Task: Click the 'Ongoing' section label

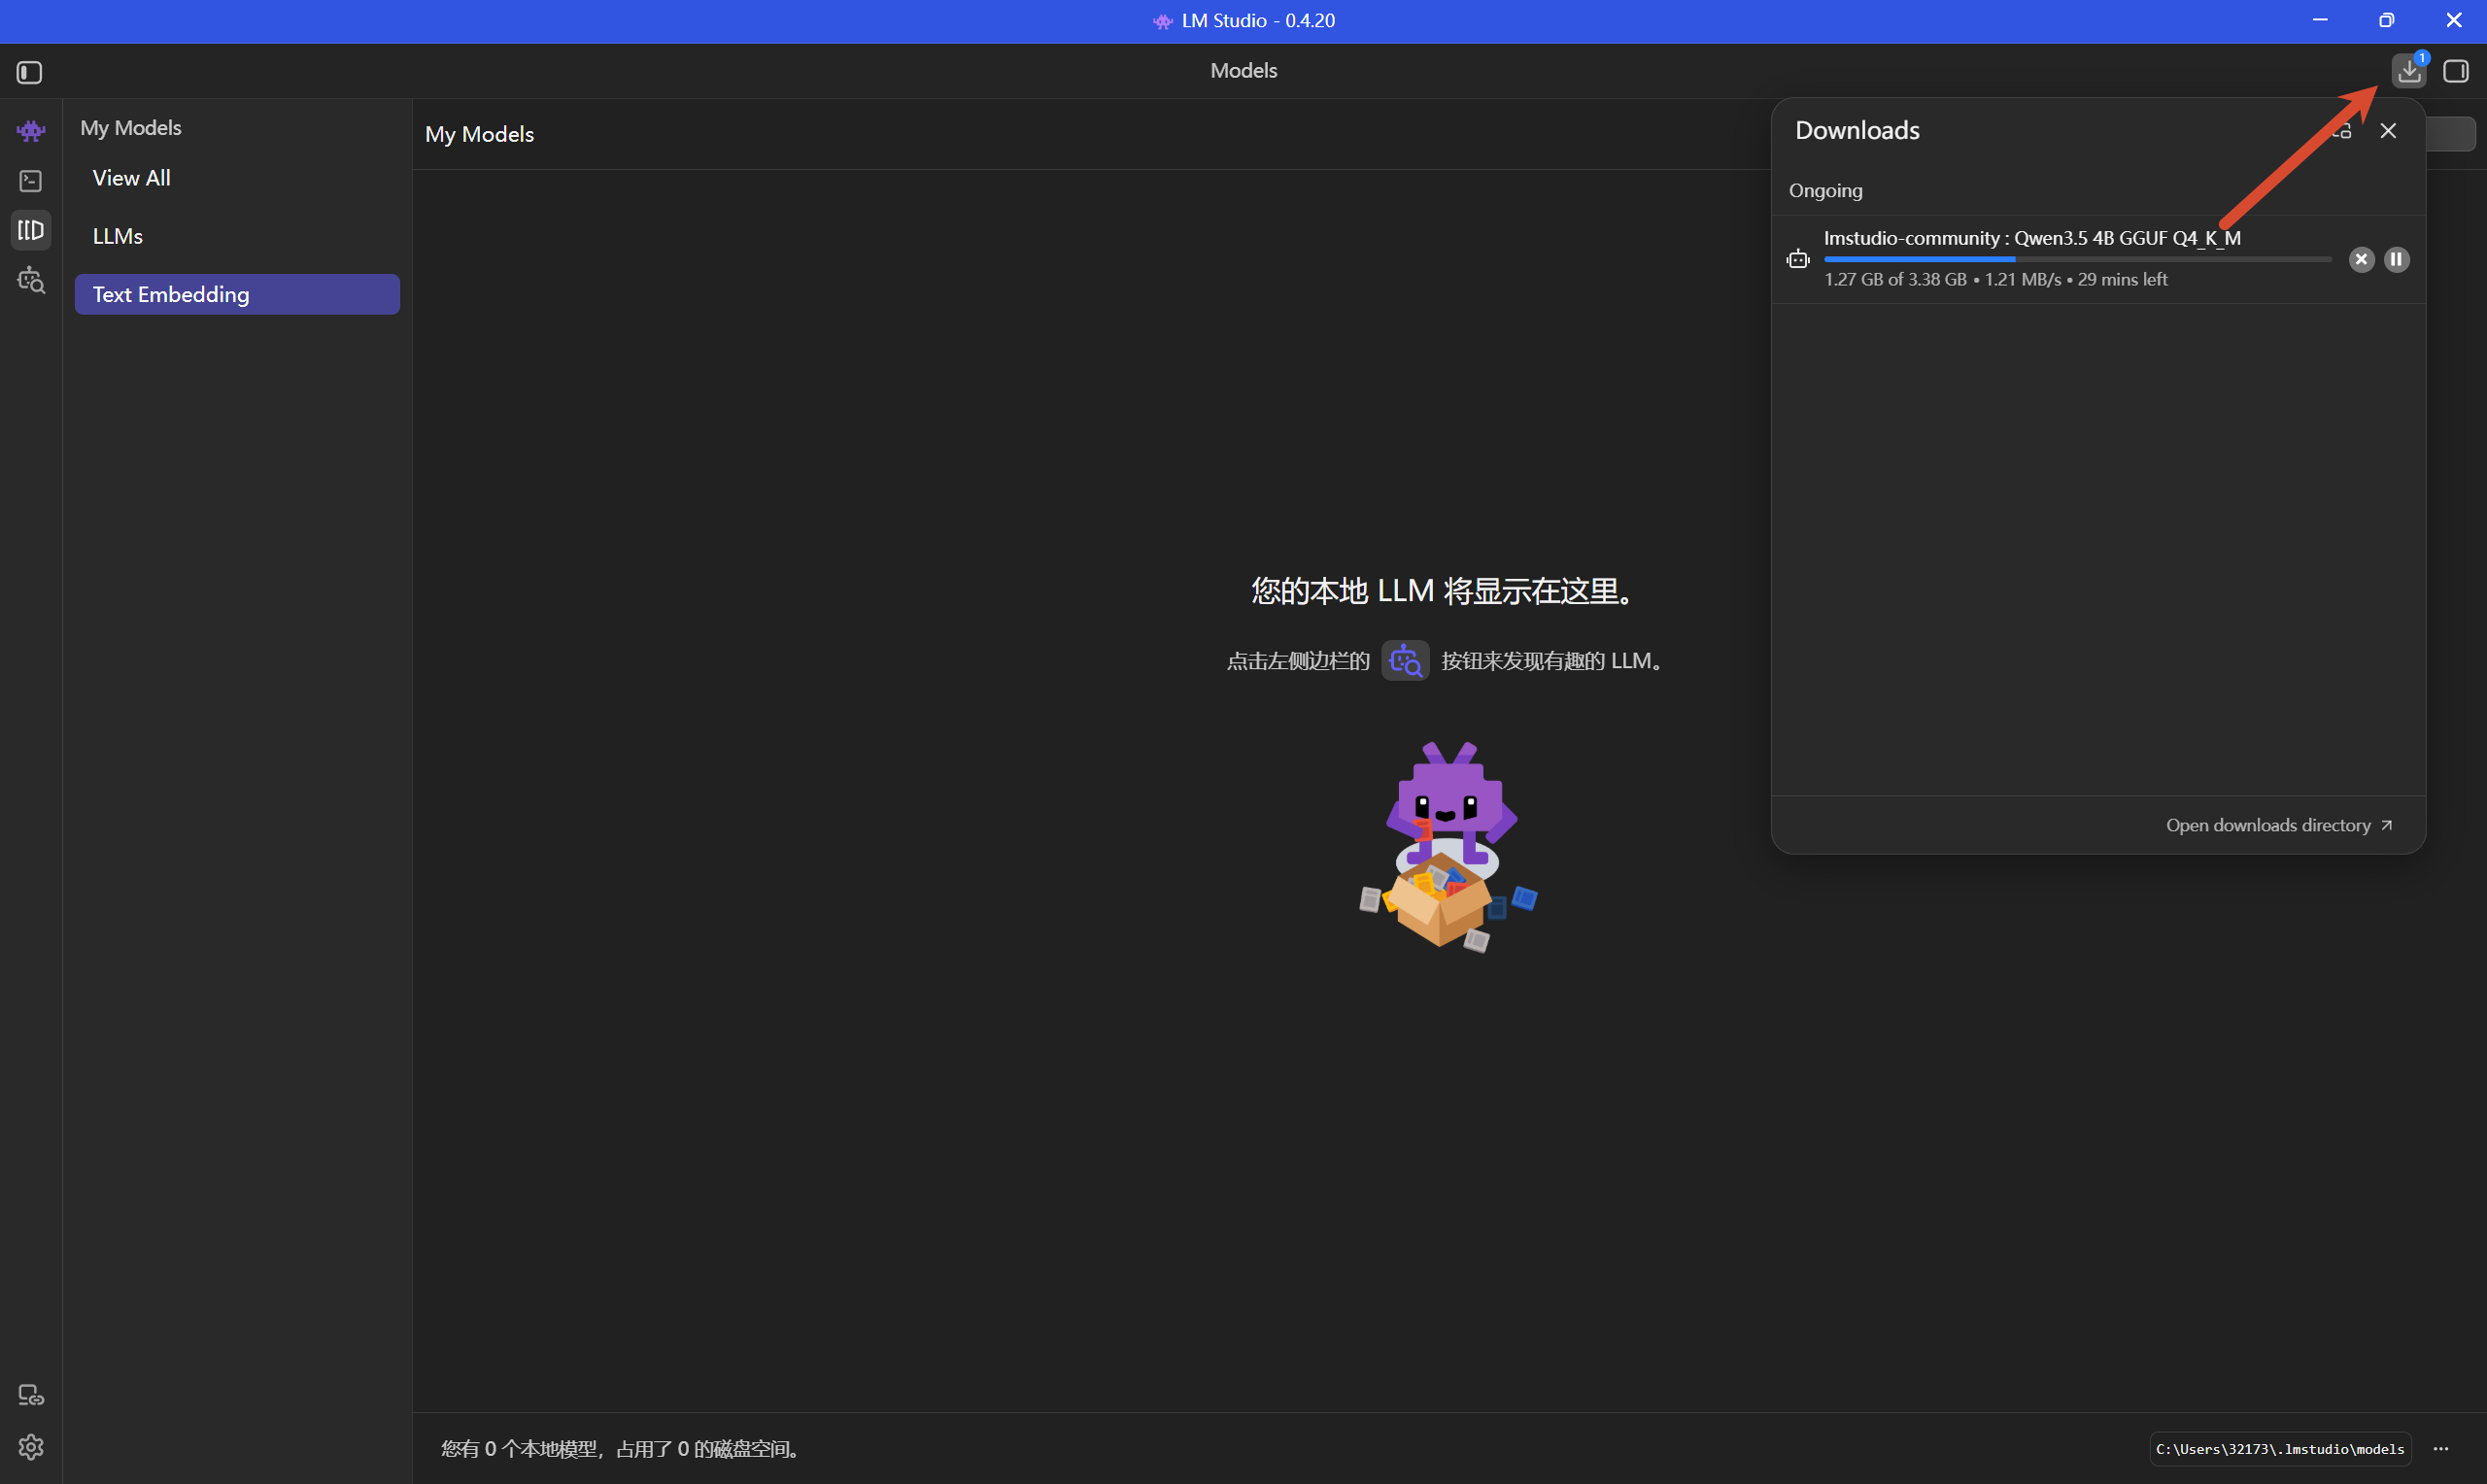Action: coord(1825,191)
